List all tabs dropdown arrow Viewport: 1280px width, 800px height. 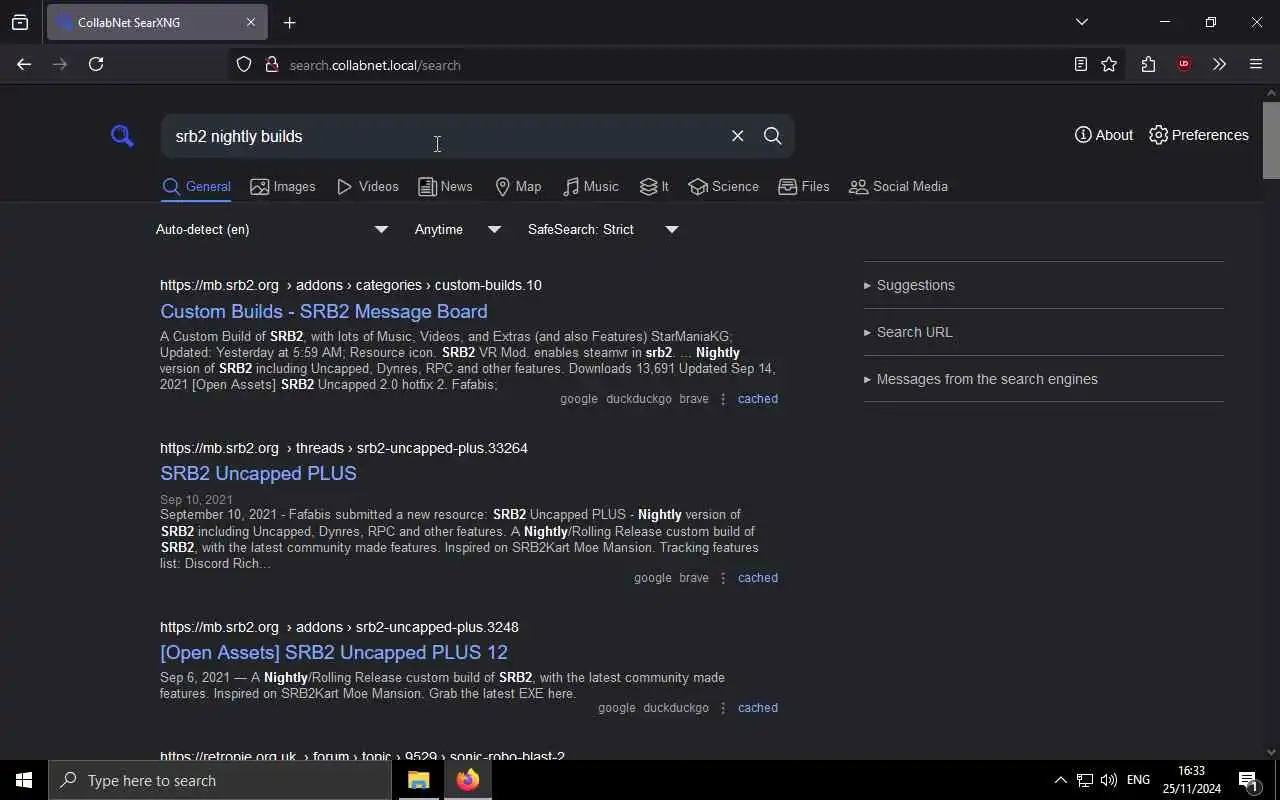point(1081,22)
